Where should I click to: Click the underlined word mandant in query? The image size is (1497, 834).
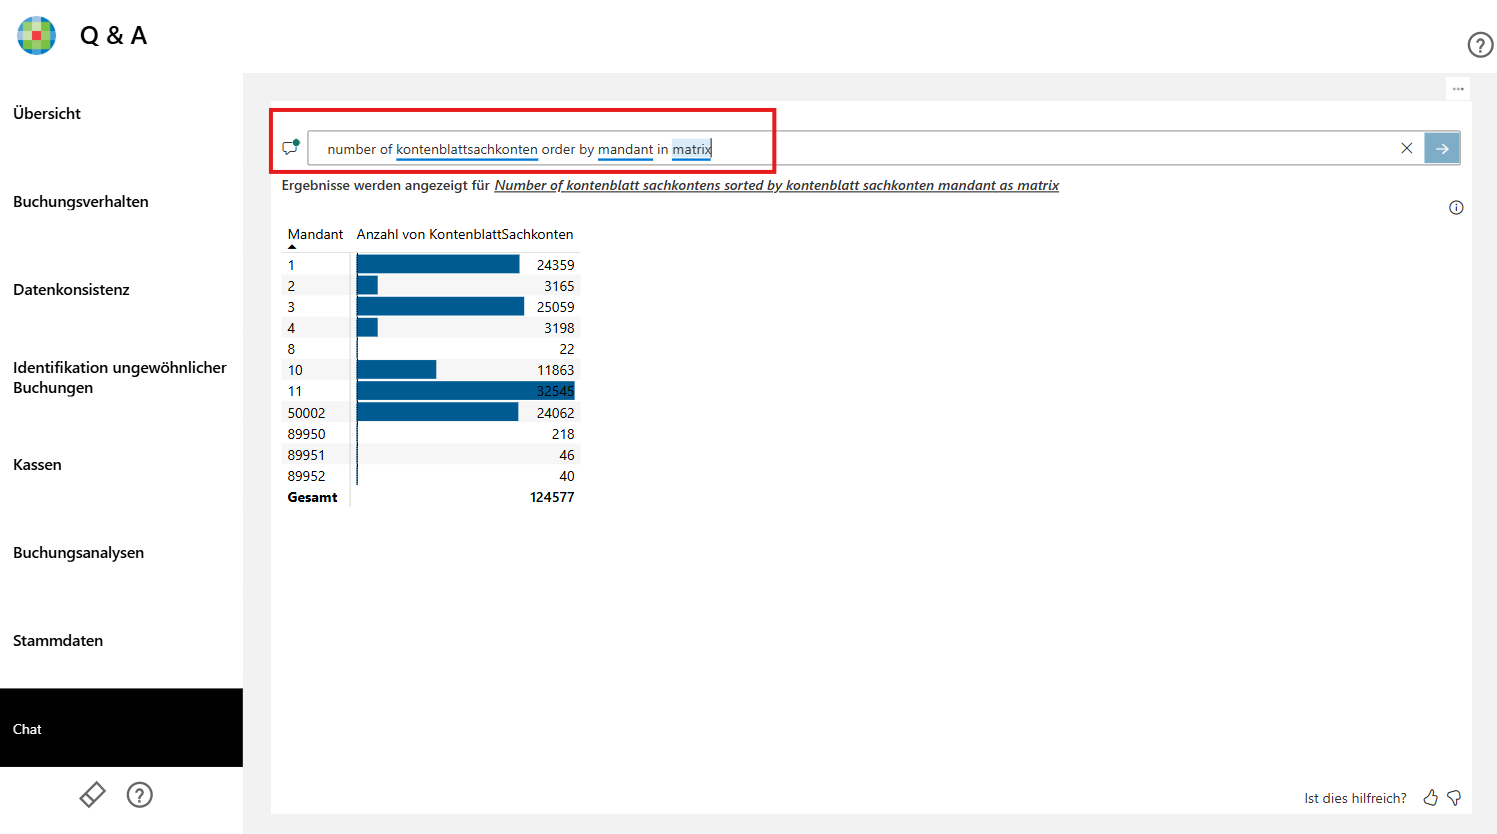click(625, 149)
